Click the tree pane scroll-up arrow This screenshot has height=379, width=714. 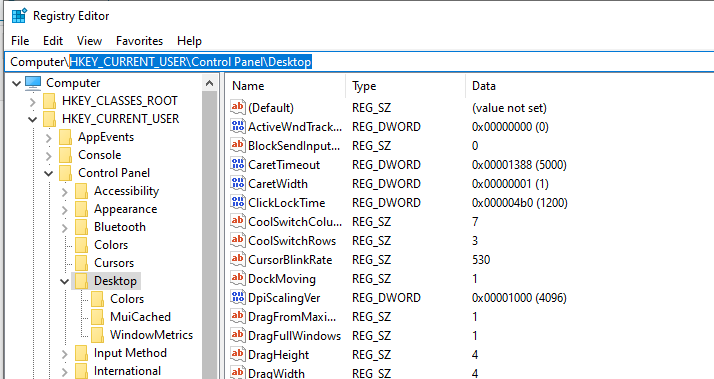coord(209,83)
